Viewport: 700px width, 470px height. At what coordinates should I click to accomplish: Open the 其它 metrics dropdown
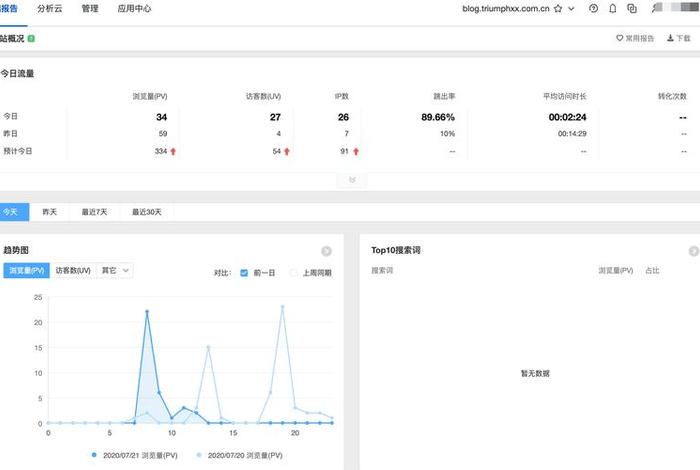[115, 270]
